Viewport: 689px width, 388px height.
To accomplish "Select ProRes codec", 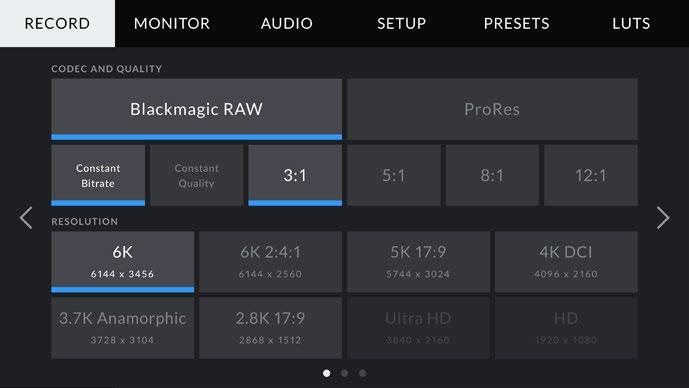I will 492,109.
